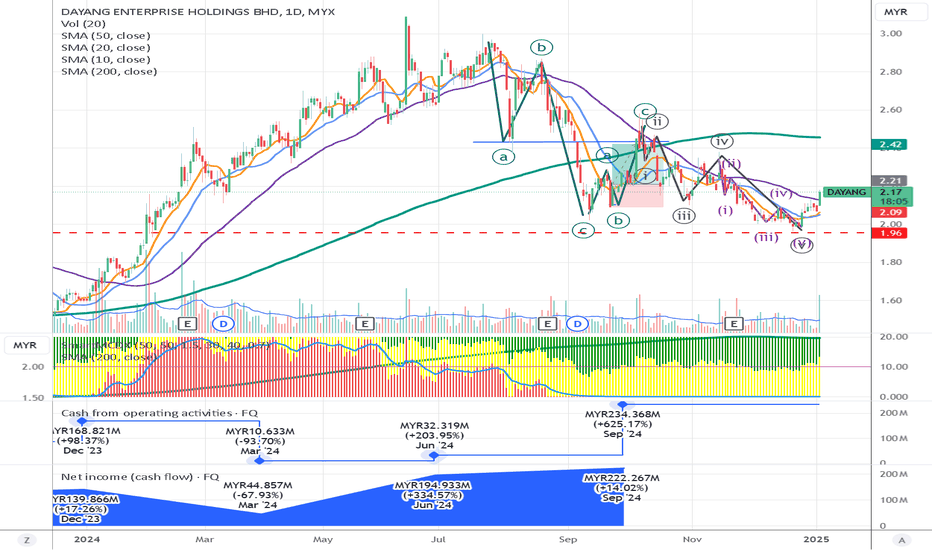Click the dividend D marker in mid-March 2024

[223, 323]
